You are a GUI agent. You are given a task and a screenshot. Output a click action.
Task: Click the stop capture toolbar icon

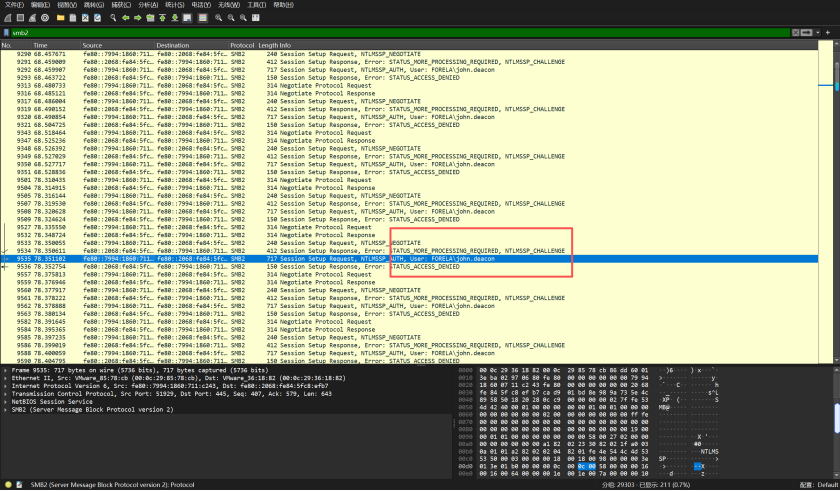20,17
